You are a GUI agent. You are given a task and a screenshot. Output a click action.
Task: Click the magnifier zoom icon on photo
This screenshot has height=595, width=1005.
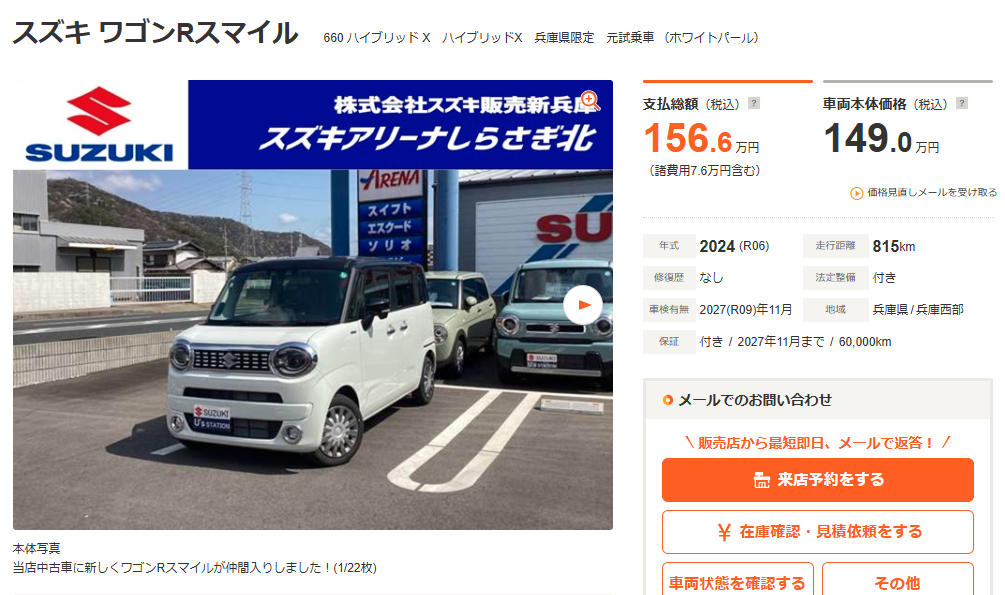[x=590, y=100]
